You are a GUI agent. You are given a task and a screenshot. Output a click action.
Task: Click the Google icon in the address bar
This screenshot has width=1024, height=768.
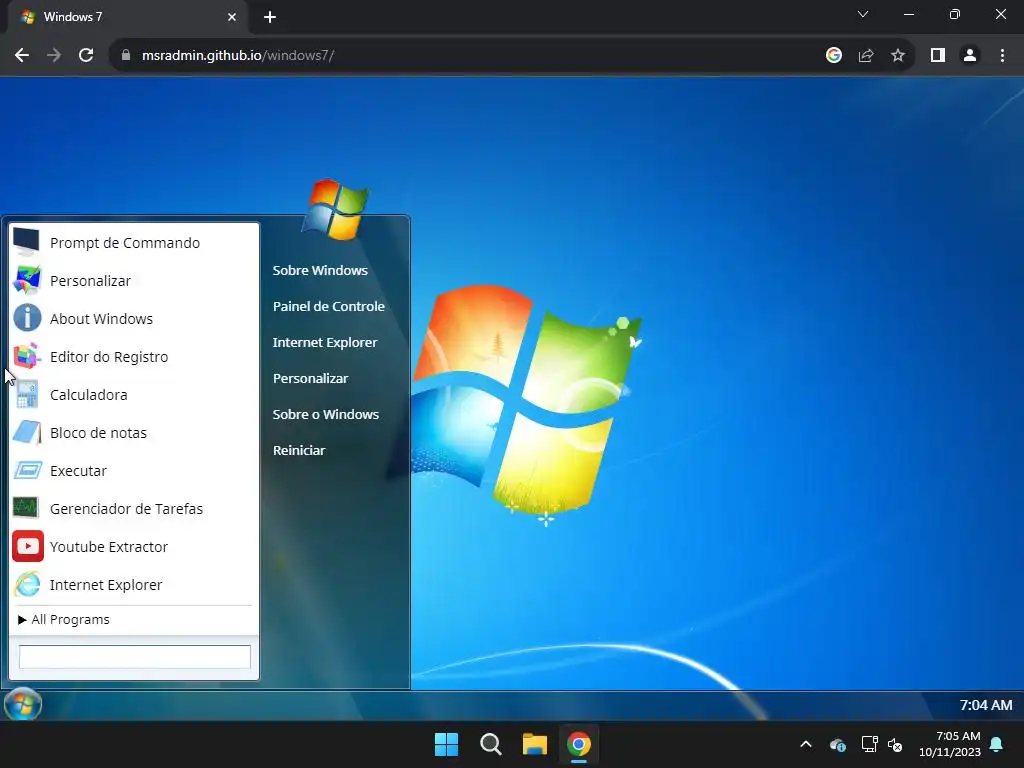click(834, 56)
